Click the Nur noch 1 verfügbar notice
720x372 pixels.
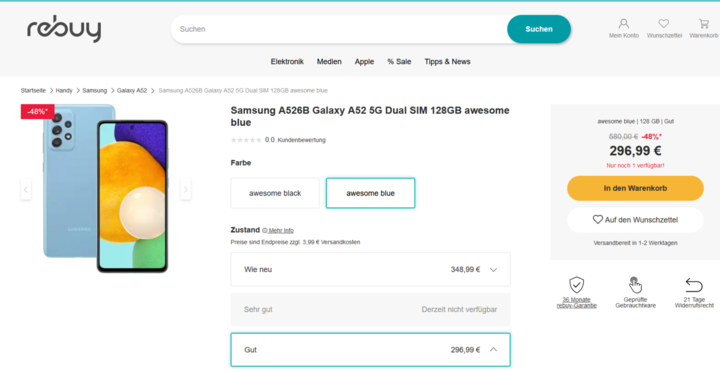point(635,165)
